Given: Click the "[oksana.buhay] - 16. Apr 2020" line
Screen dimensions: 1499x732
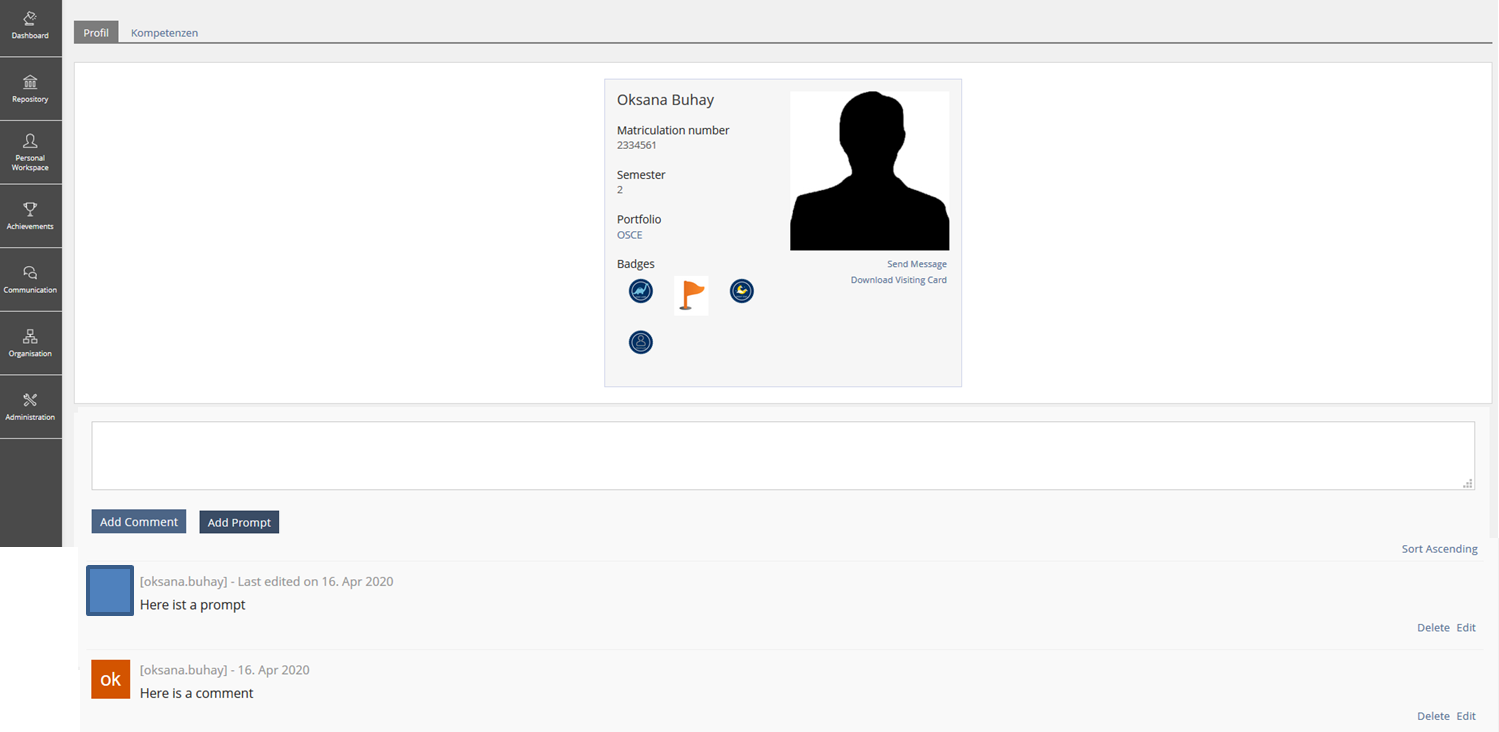Looking at the screenshot, I should tap(225, 670).
